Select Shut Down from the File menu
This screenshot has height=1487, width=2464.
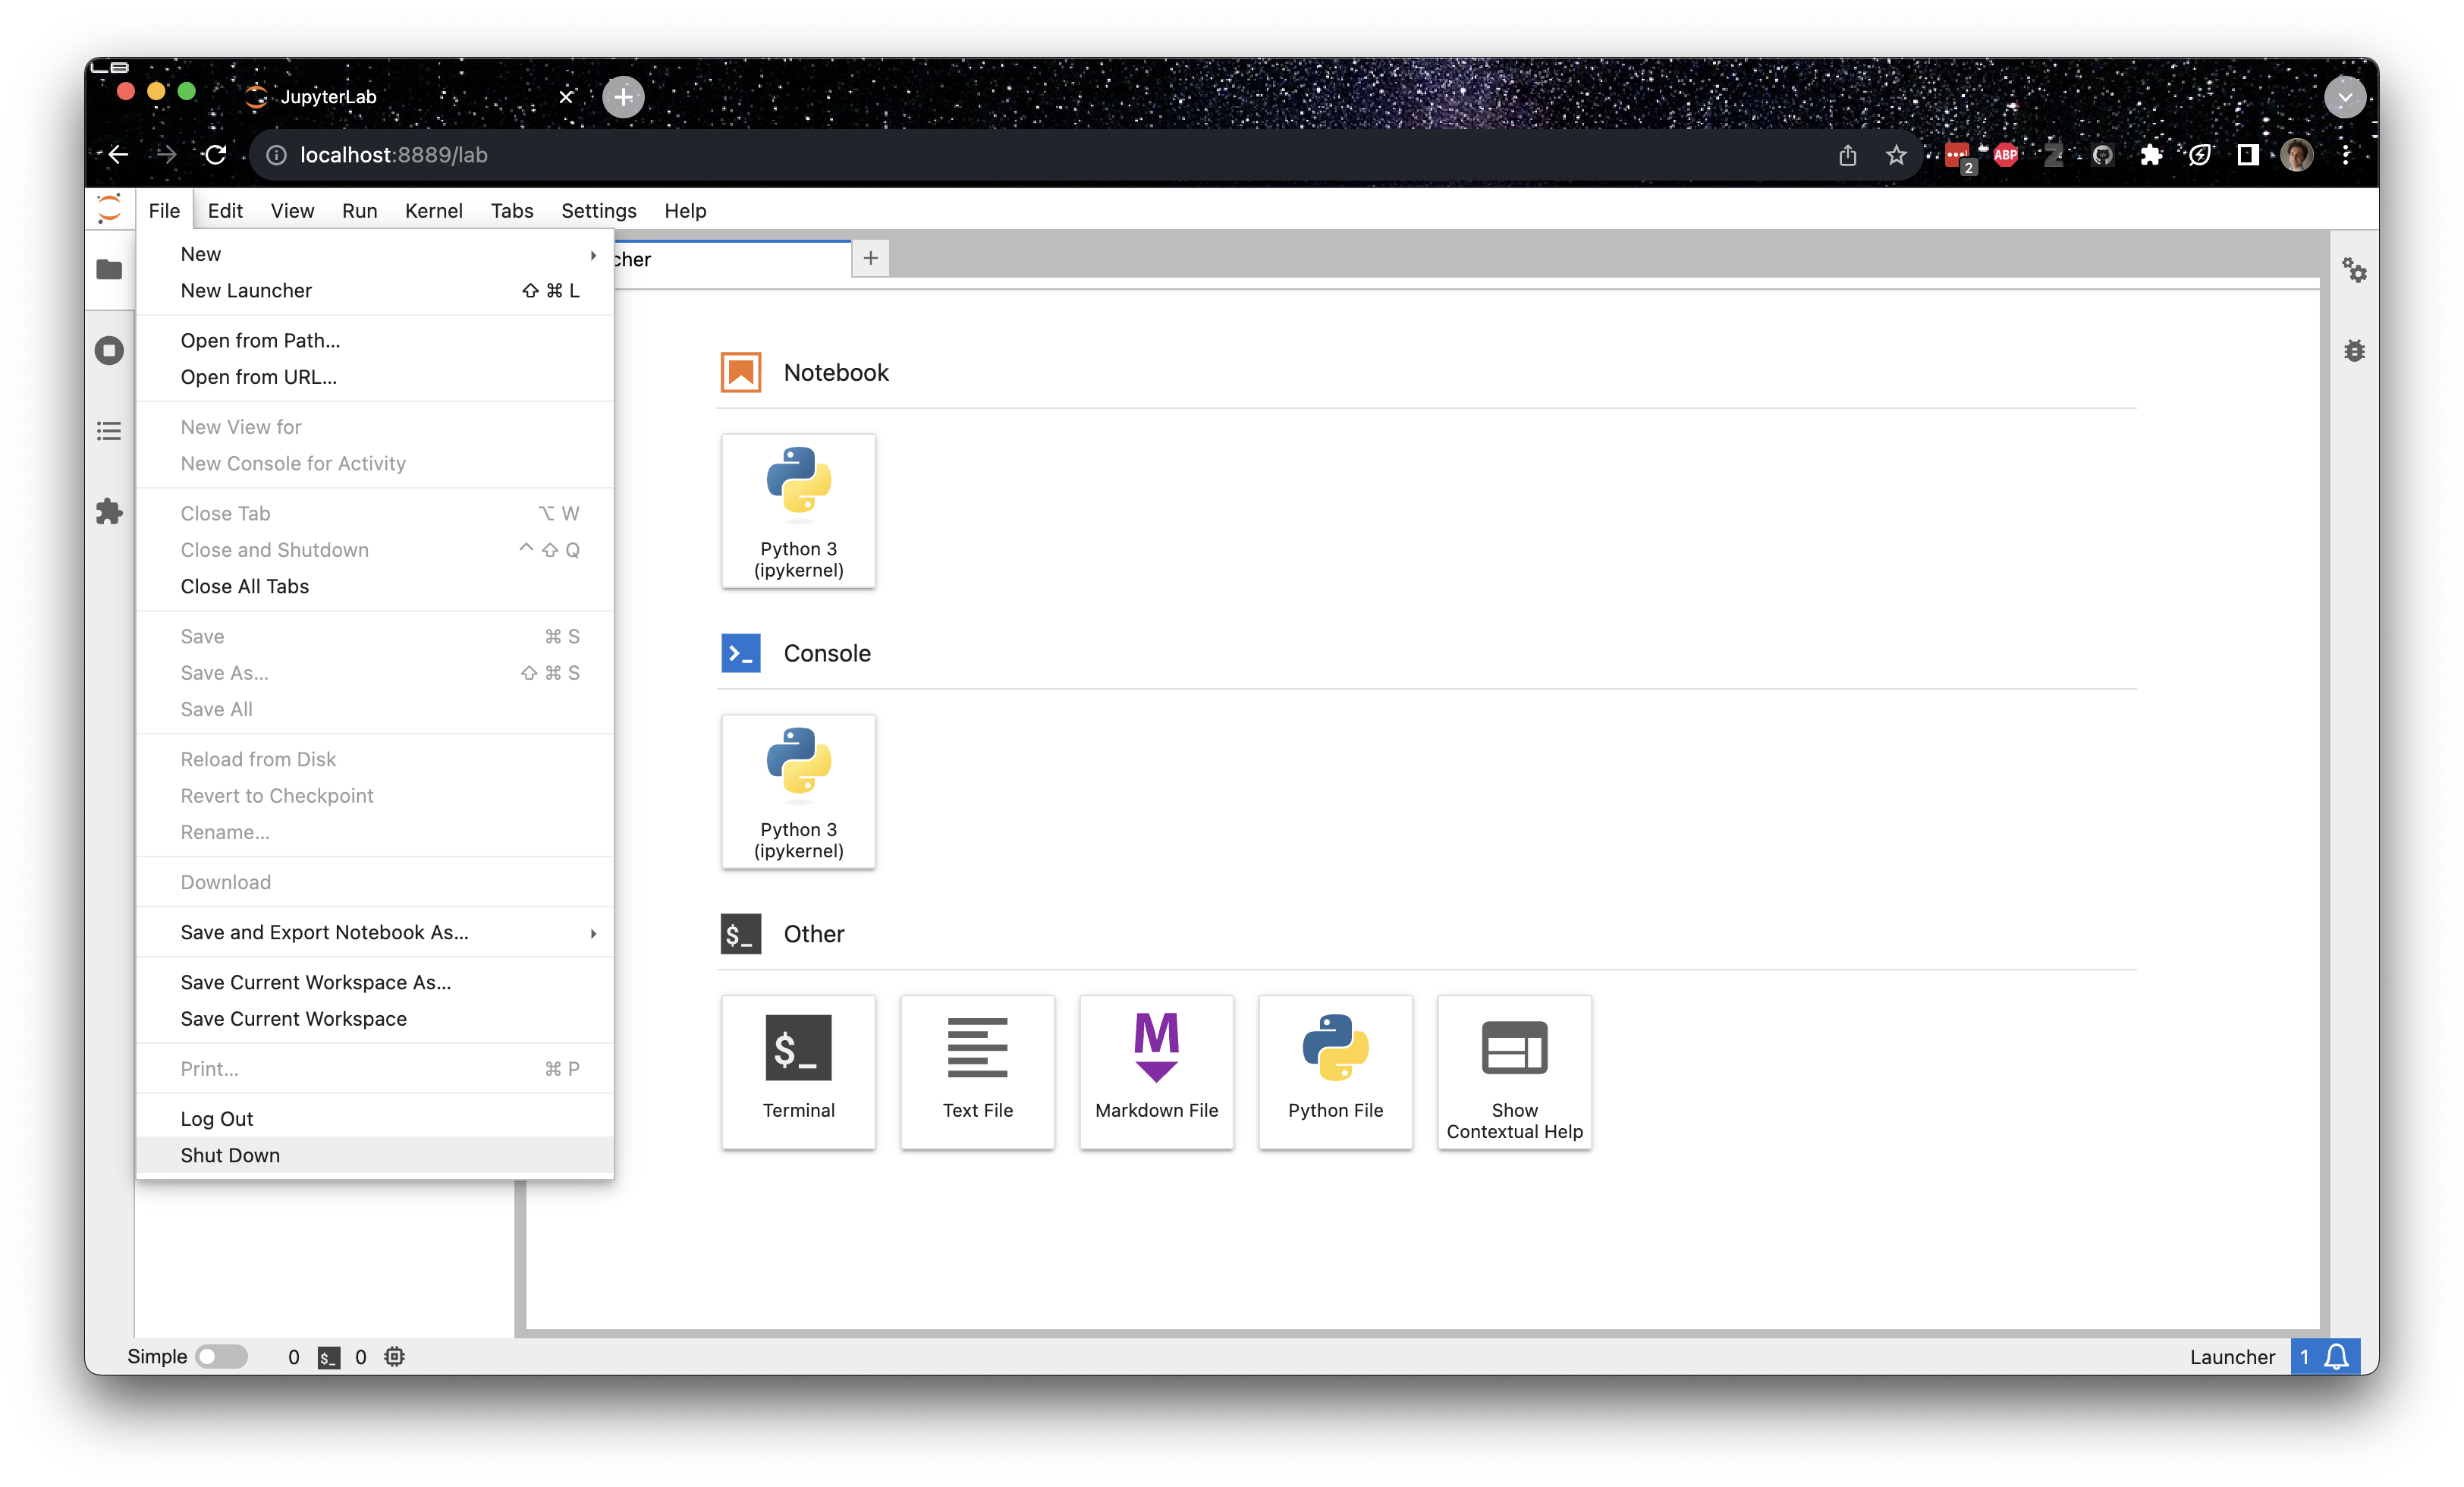tap(230, 1155)
